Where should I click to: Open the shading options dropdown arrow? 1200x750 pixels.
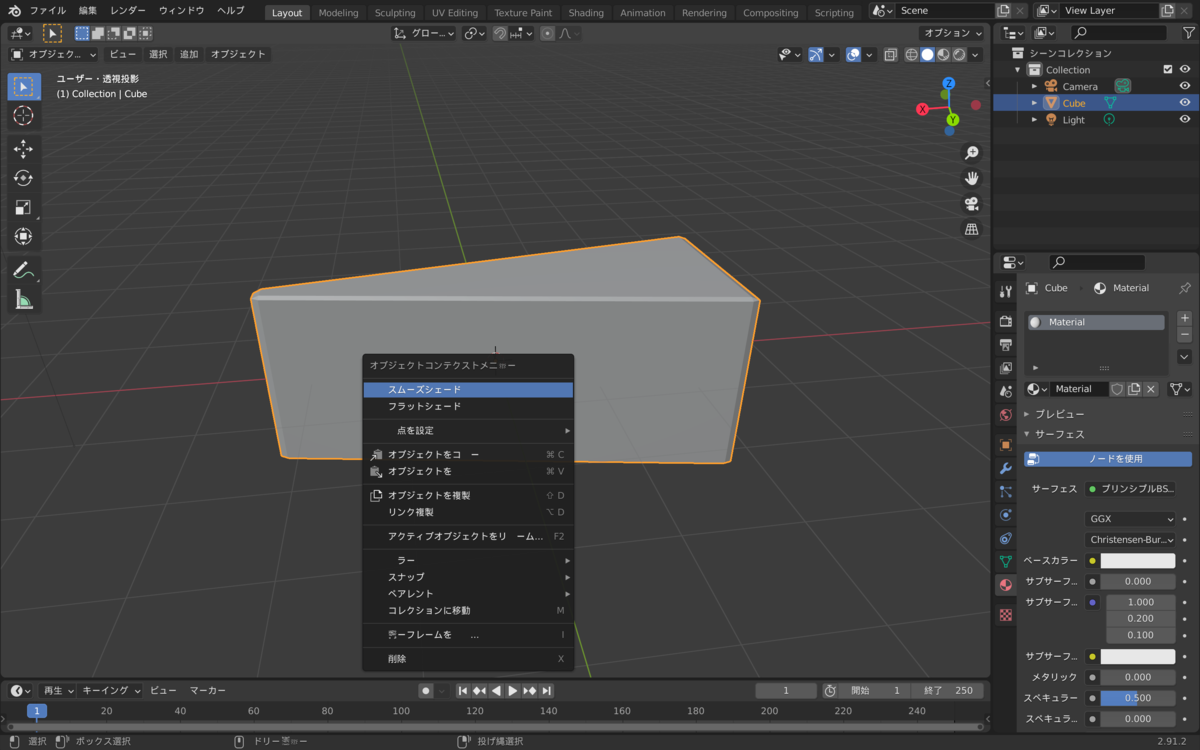[976, 55]
